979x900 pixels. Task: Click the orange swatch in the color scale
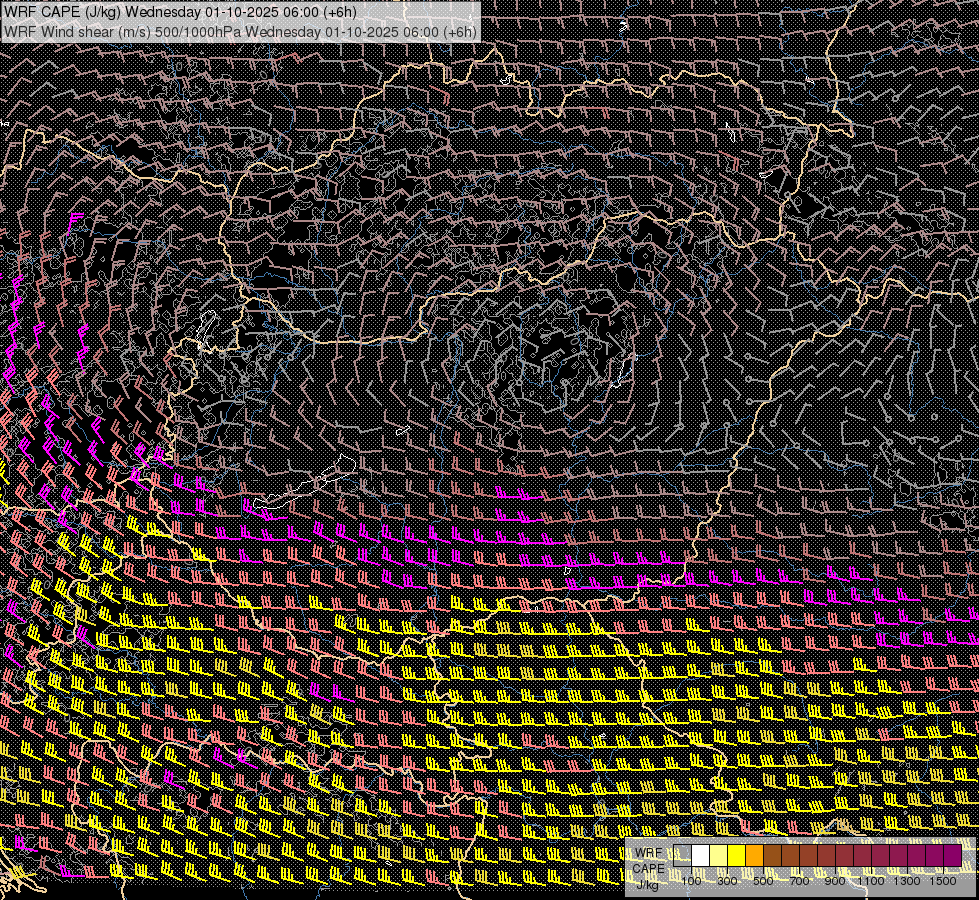click(x=755, y=855)
